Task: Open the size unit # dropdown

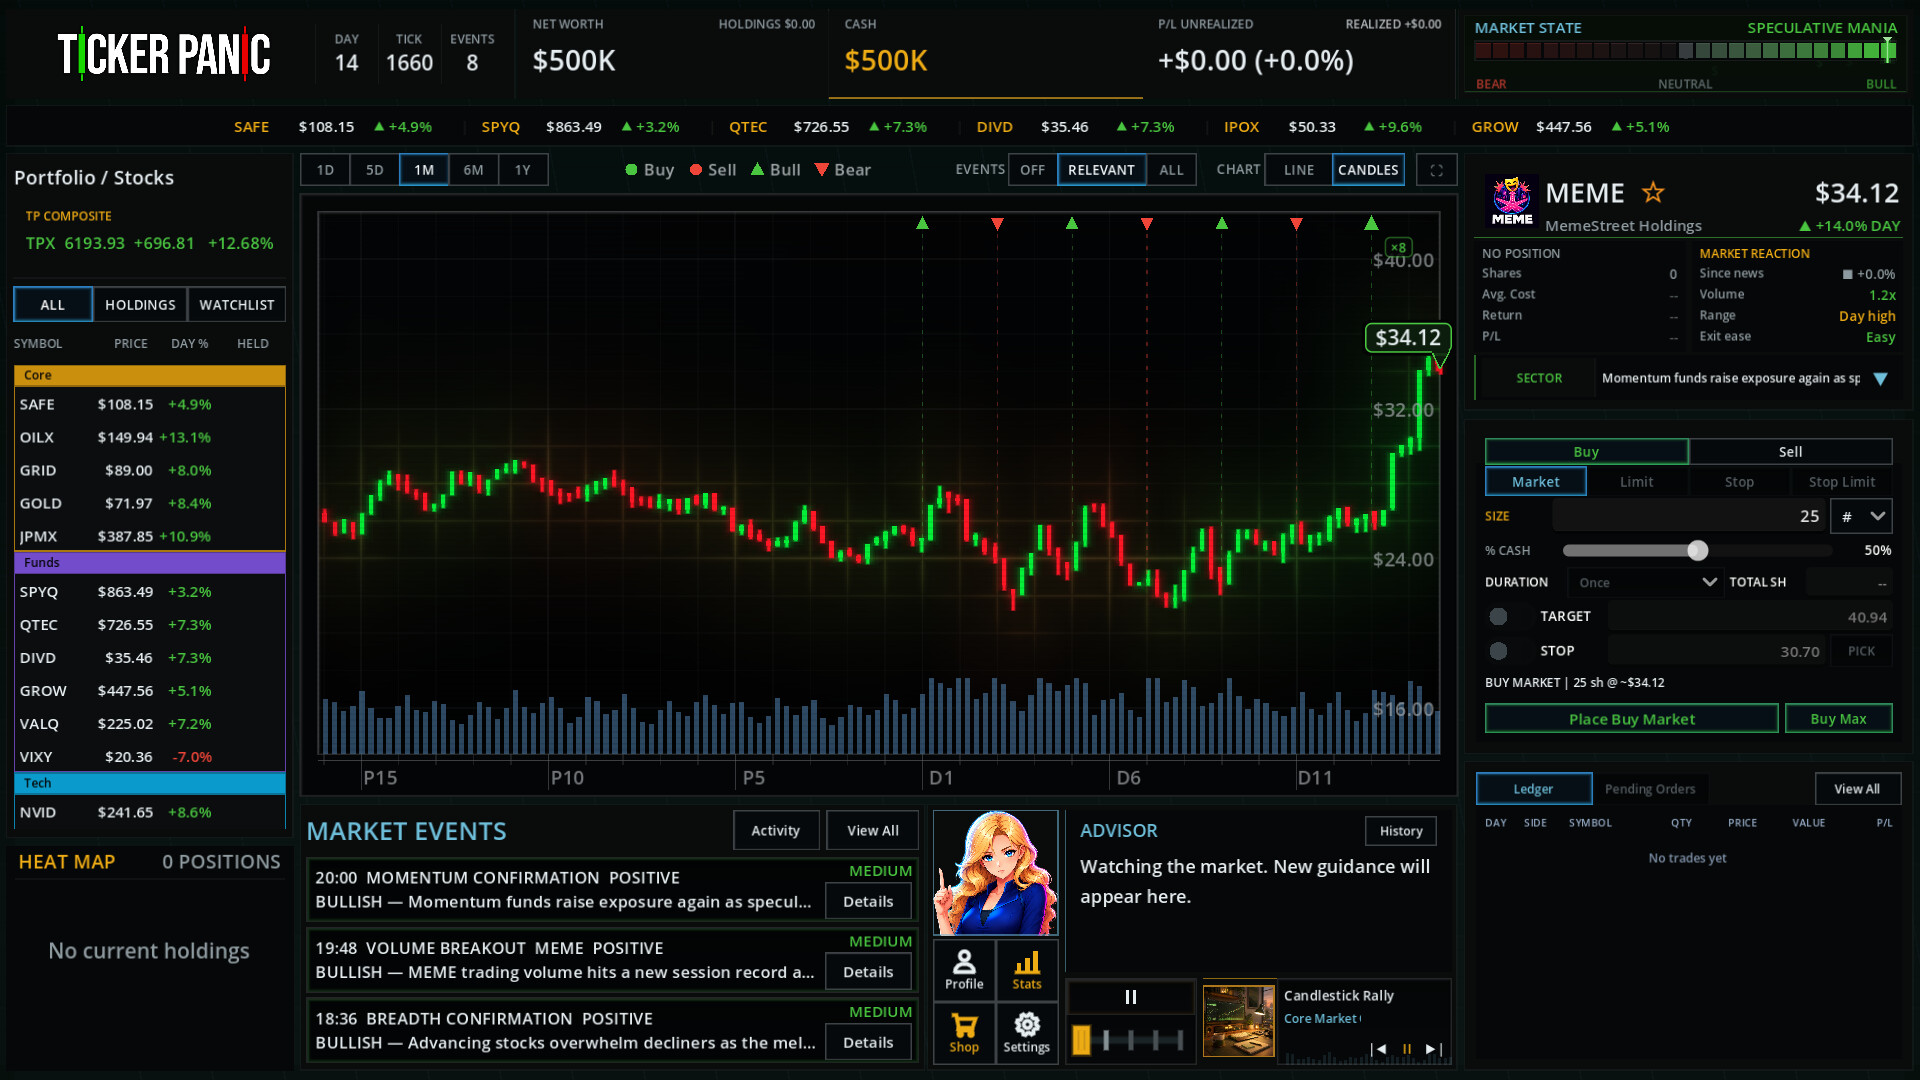Action: [x=1862, y=516]
